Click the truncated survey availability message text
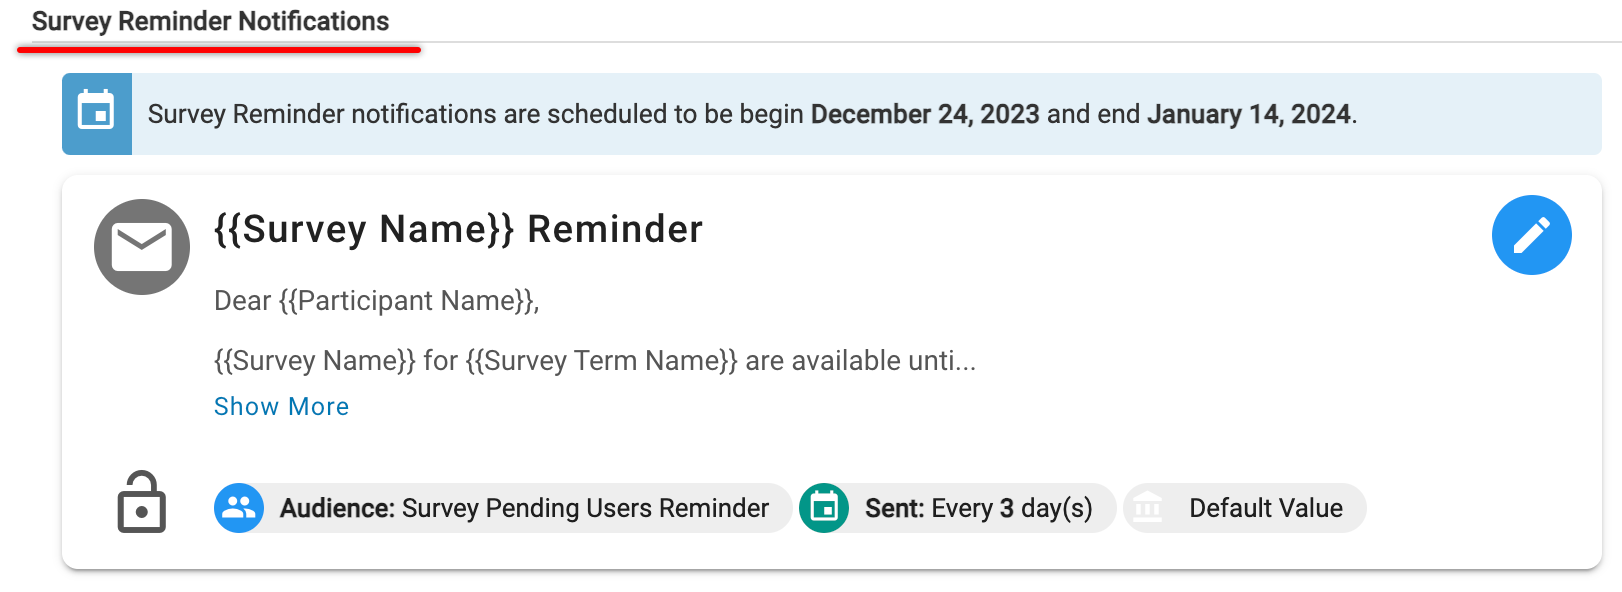The width and height of the screenshot is (1622, 592). click(594, 360)
